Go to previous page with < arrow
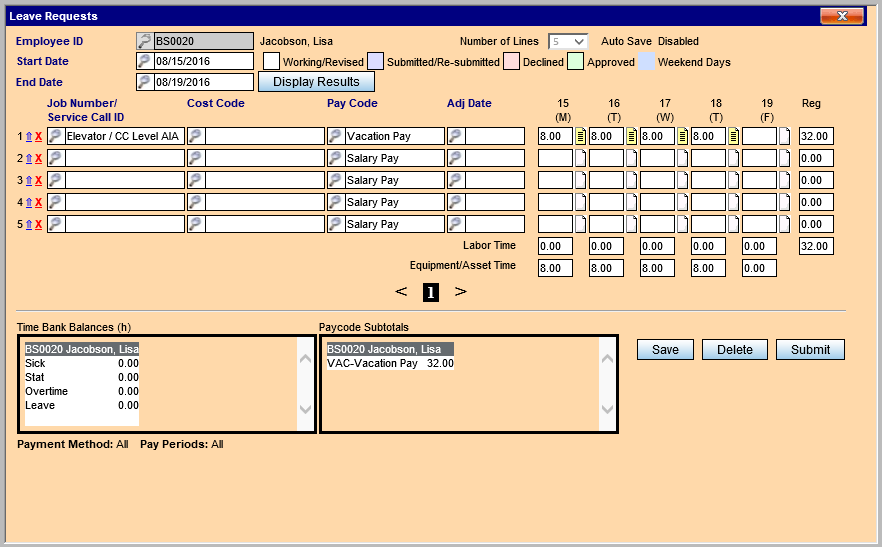882x547 pixels. pyautogui.click(x=401, y=292)
